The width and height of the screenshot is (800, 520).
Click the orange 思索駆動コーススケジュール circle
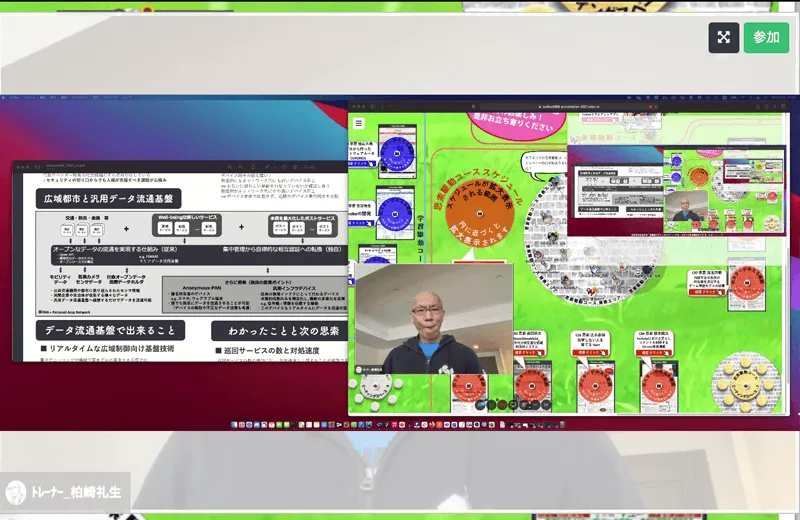(479, 214)
